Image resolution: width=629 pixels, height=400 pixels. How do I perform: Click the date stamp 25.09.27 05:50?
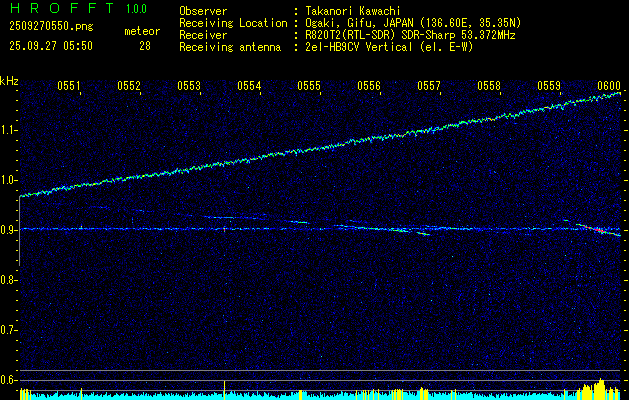[x=51, y=46]
